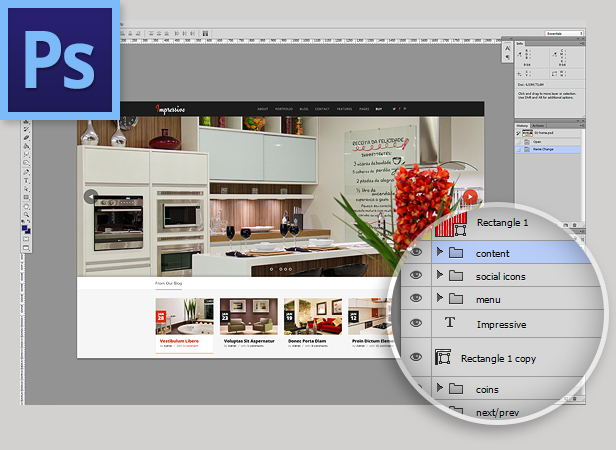Viewport: 616px width, 450px height.
Task: Select the Path Selection tool
Action: coord(26,189)
